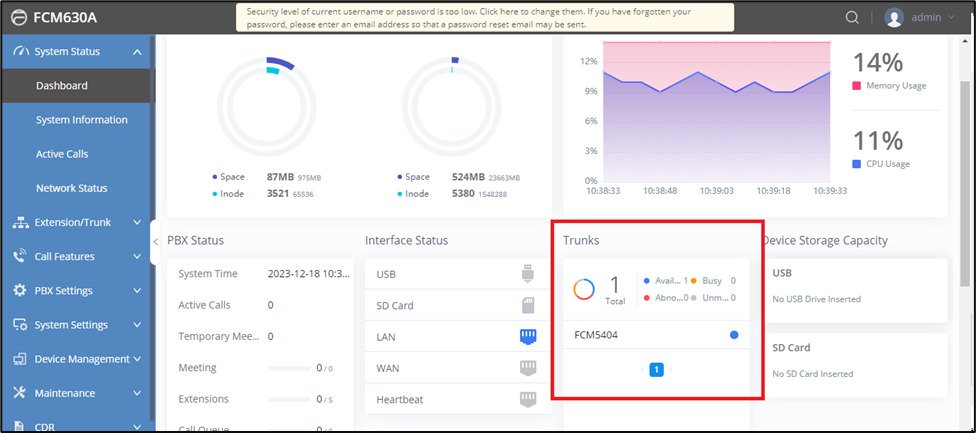This screenshot has height=433, width=976.
Task: Click the Abnormal trunks legend entry
Action: (x=665, y=298)
